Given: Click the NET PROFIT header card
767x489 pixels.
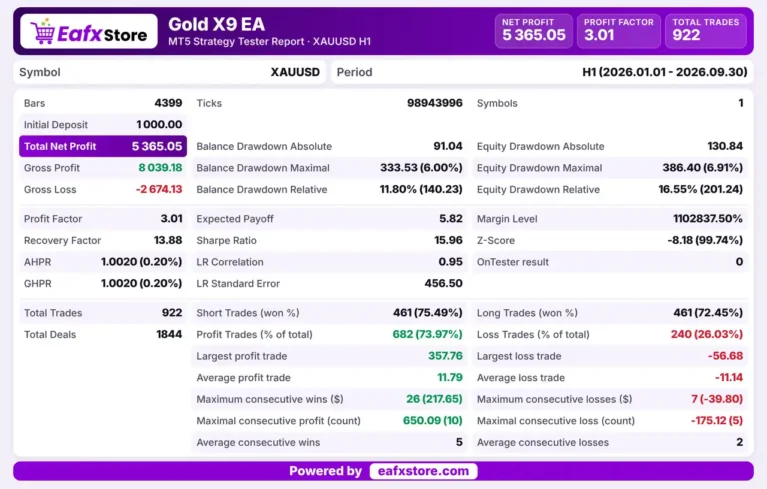Looking at the screenshot, I should (x=534, y=31).
